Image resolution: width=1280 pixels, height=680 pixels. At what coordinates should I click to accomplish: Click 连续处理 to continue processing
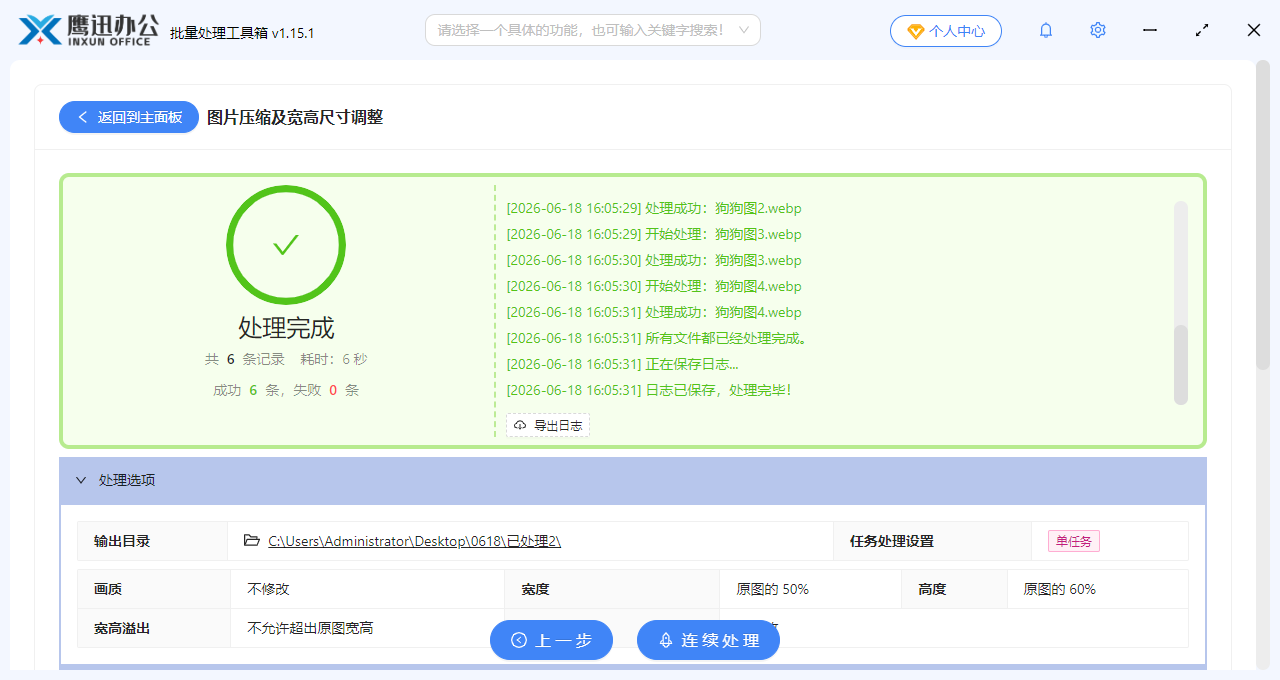[708, 640]
